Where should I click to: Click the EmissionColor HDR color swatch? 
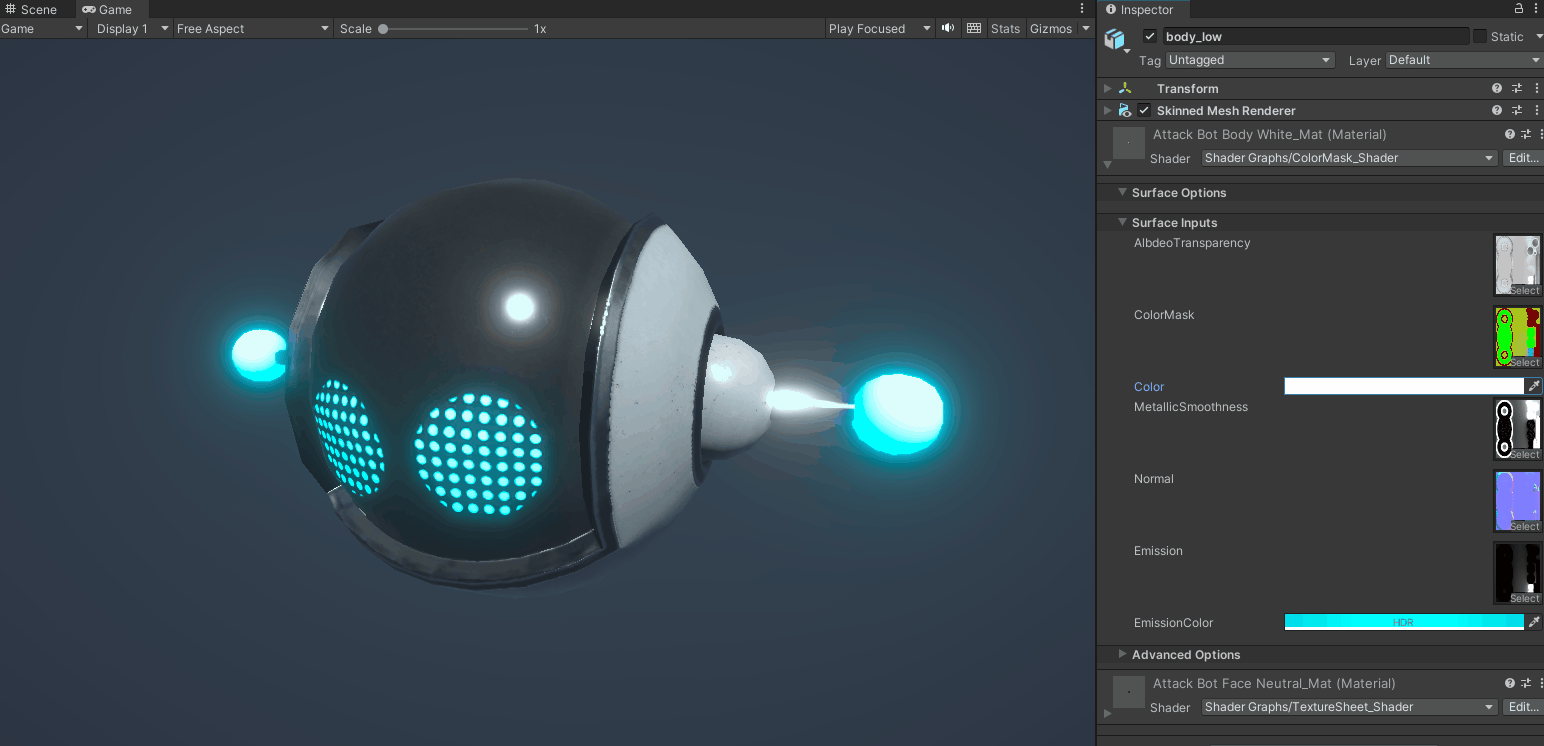click(x=1406, y=621)
